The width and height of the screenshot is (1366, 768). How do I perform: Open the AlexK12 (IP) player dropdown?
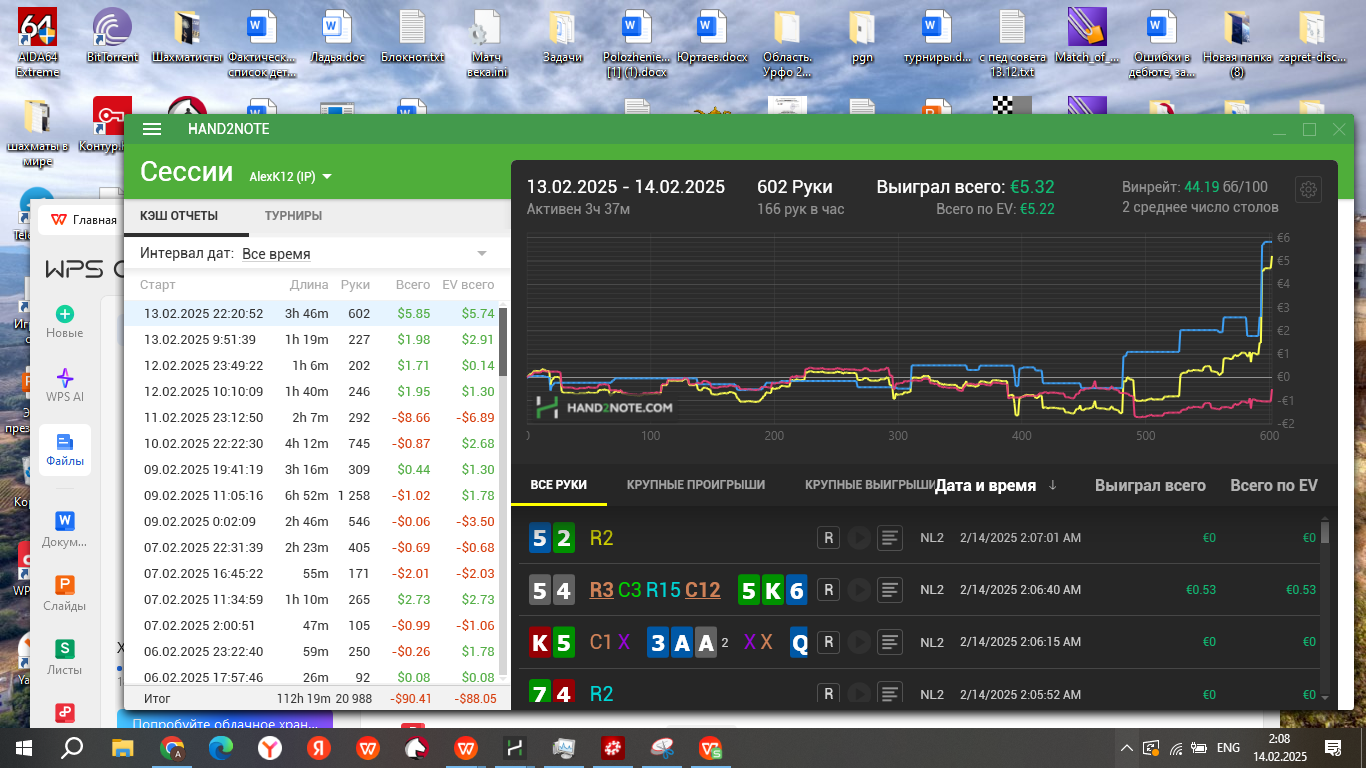click(290, 177)
